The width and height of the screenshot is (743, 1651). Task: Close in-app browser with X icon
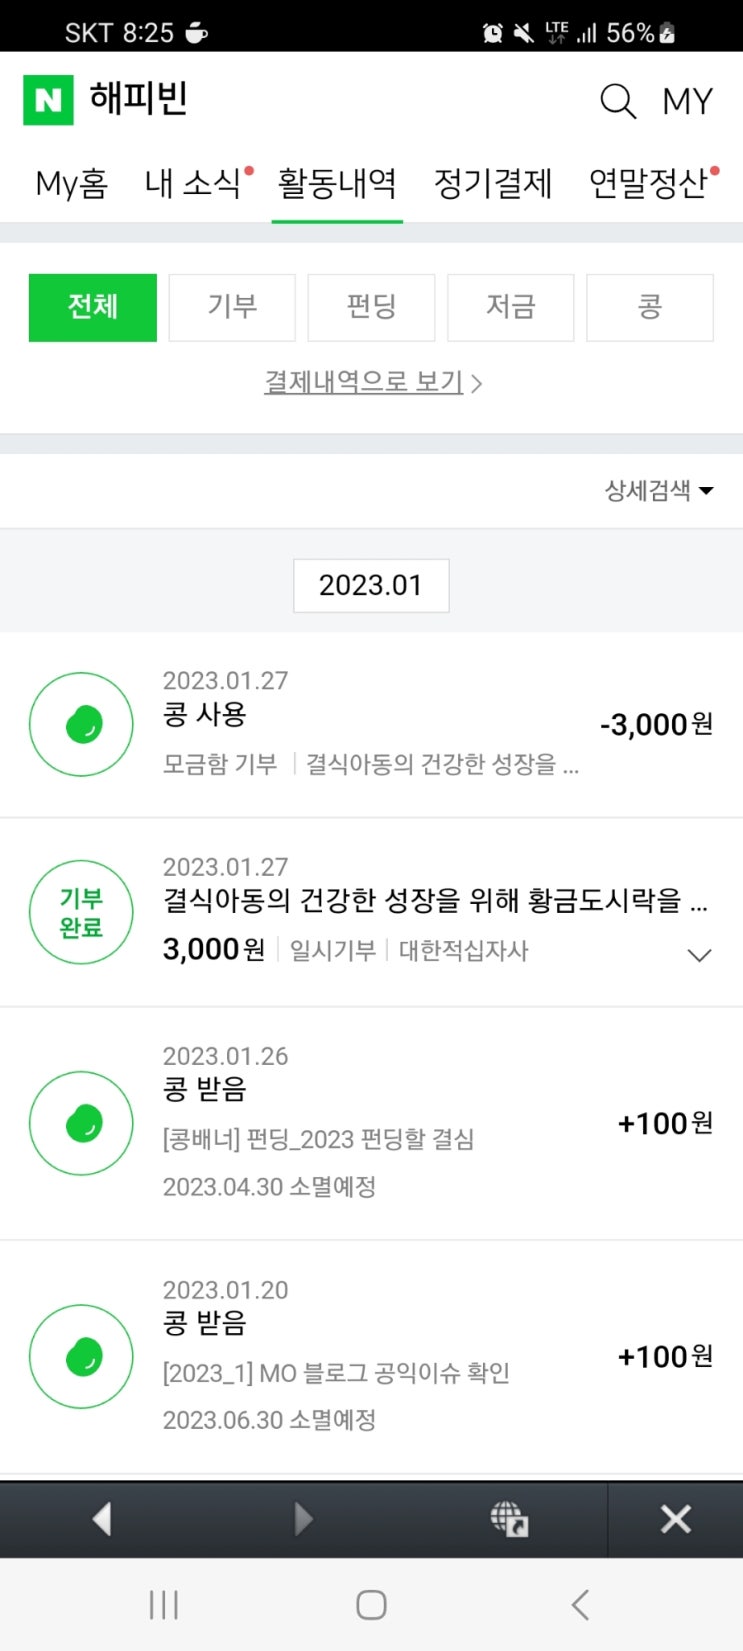point(675,1519)
